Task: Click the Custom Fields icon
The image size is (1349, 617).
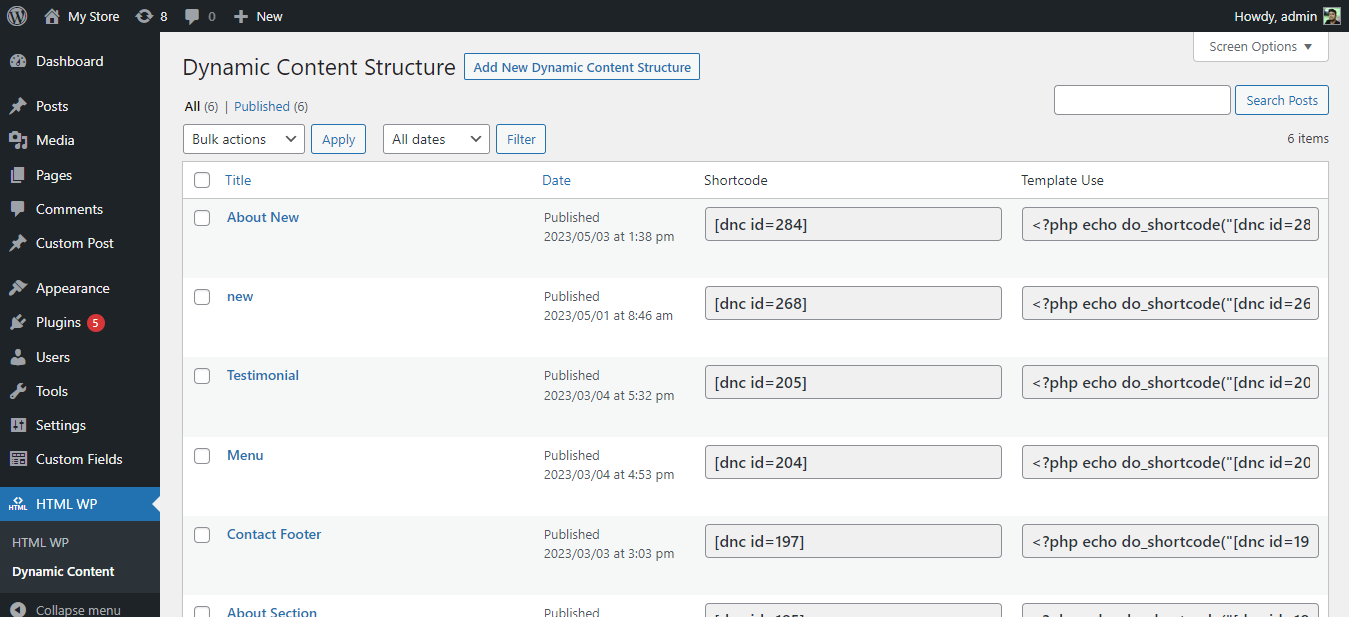Action: pyautogui.click(x=18, y=459)
